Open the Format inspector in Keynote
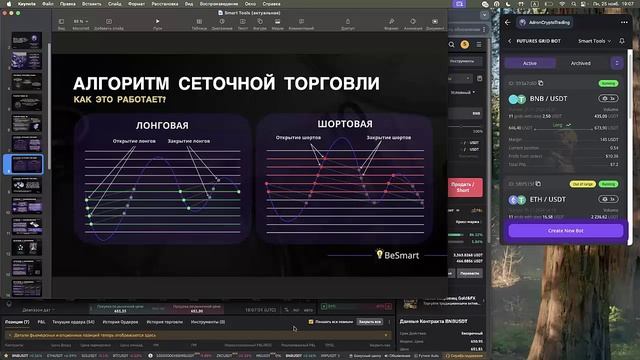The height and width of the screenshot is (360, 640). pyautogui.click(x=391, y=21)
